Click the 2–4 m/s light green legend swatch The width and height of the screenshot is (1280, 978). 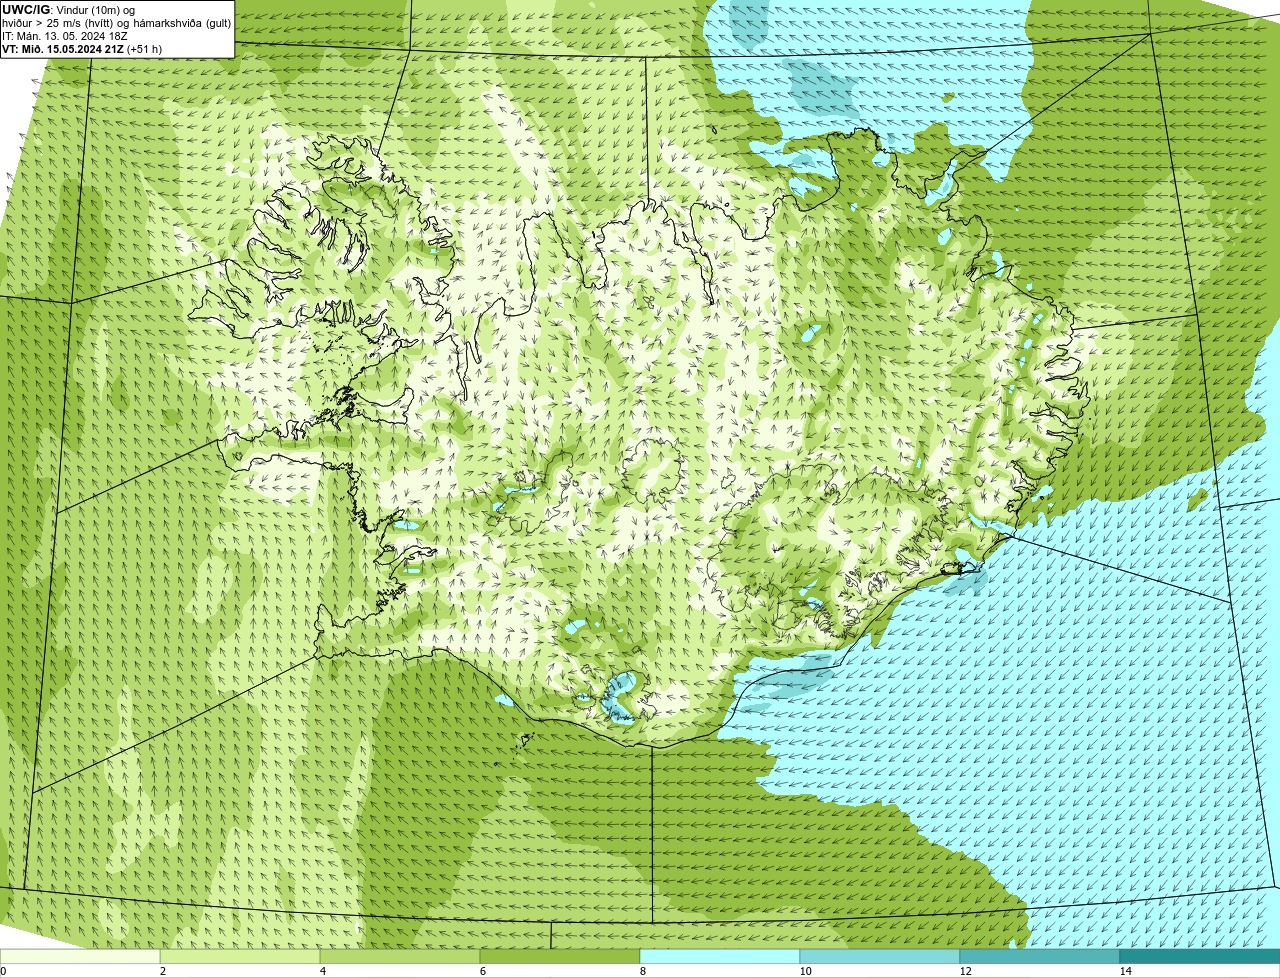[240, 956]
